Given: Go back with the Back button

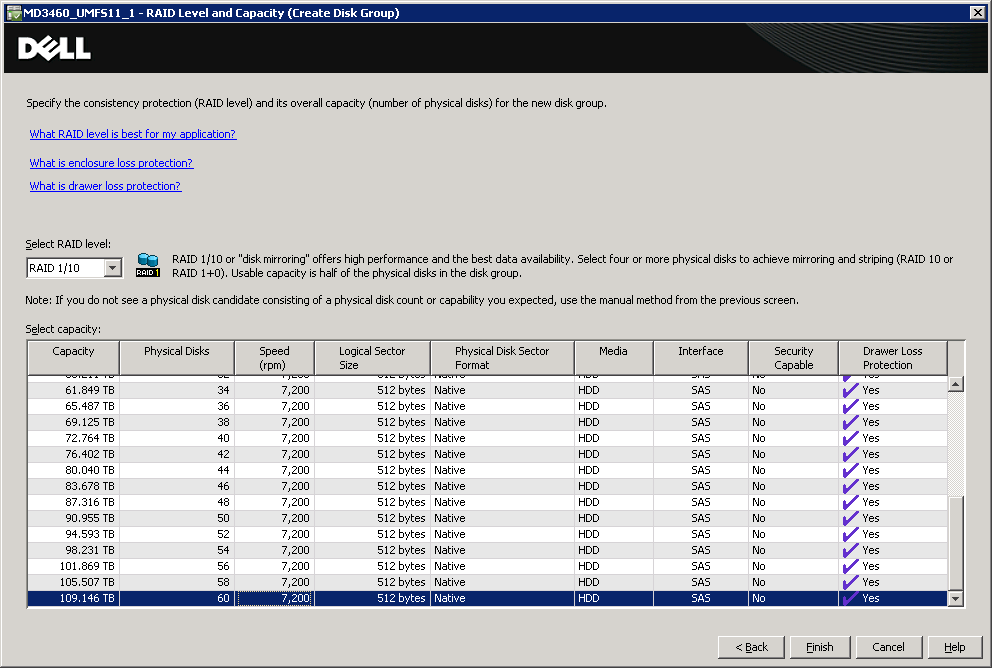Looking at the screenshot, I should 751,647.
